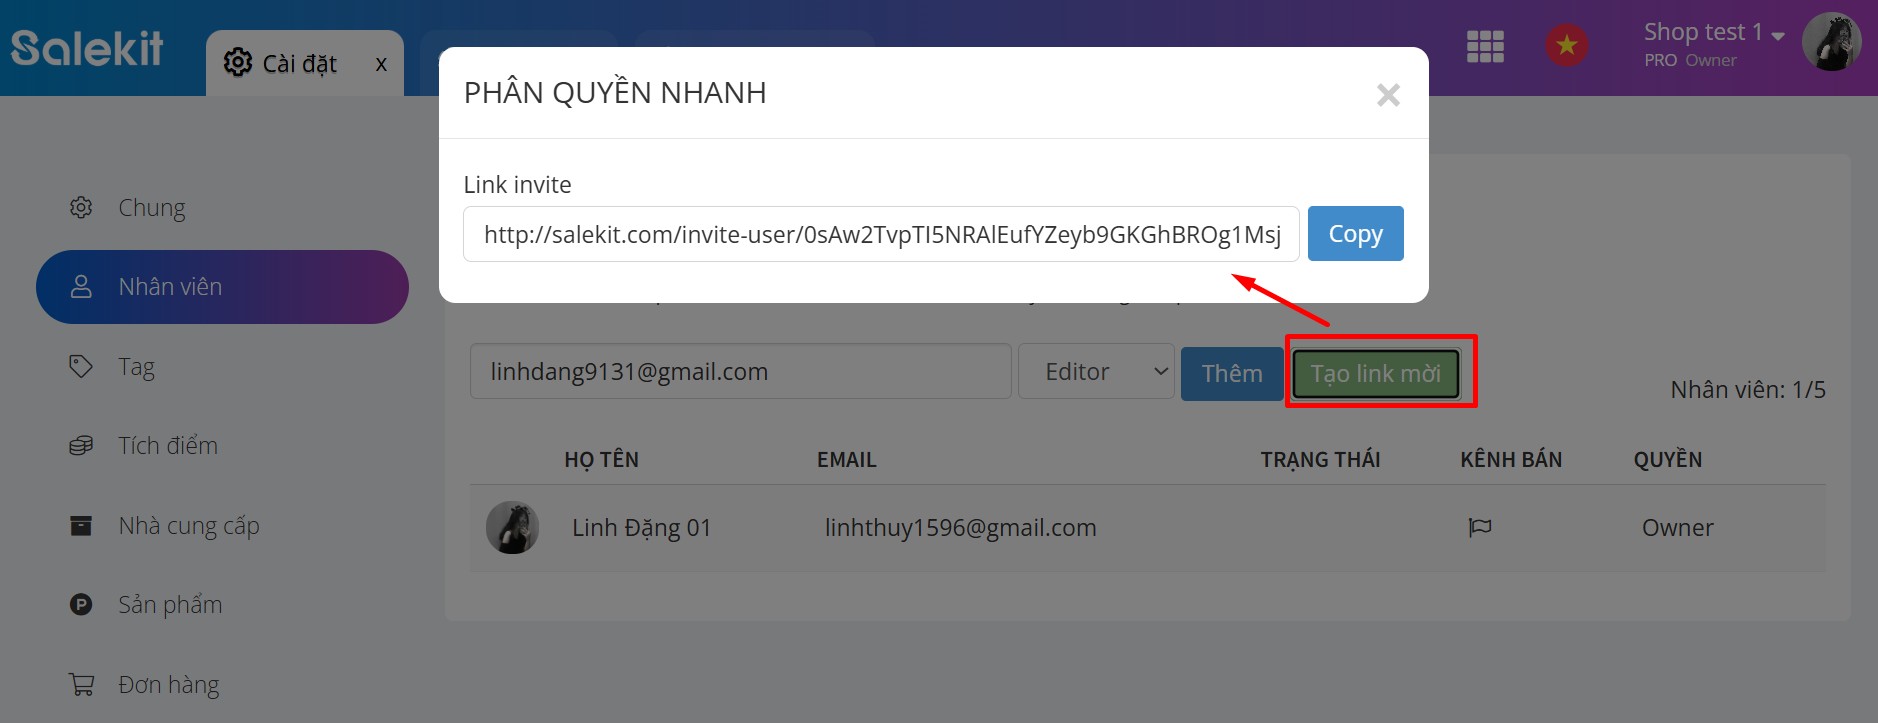Copy the invite link

coord(1355,234)
